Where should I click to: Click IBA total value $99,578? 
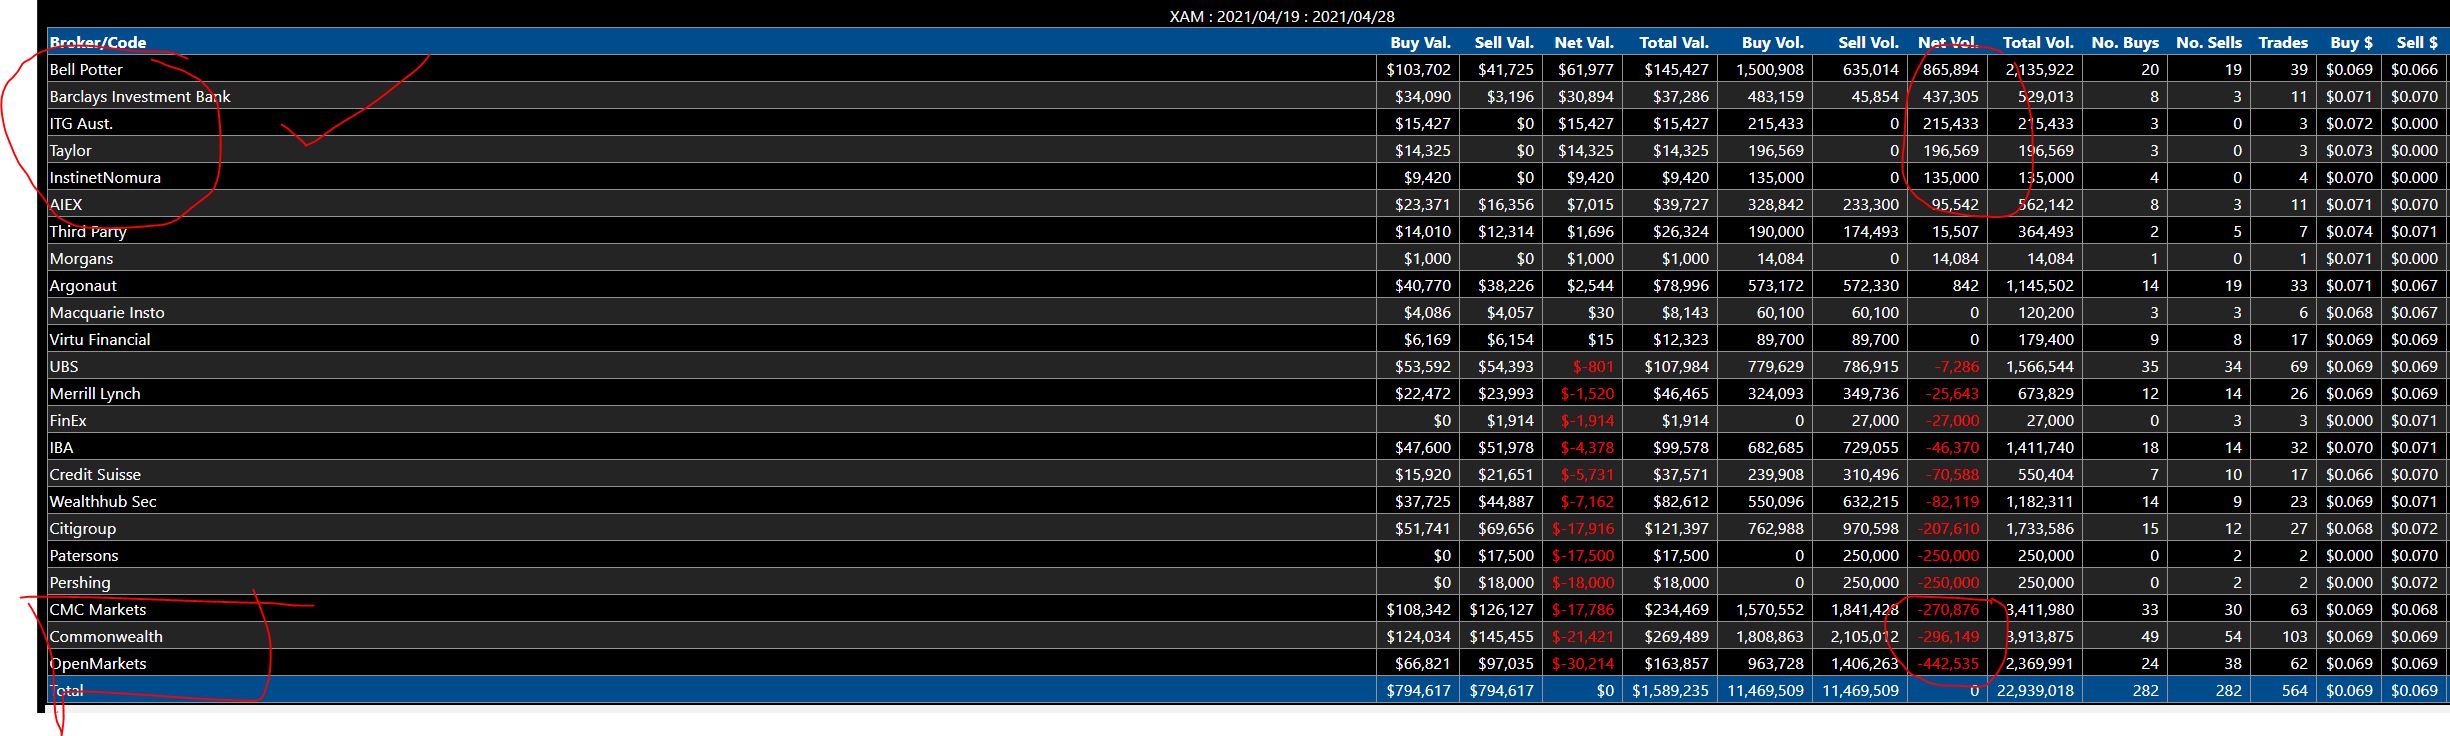click(1681, 447)
